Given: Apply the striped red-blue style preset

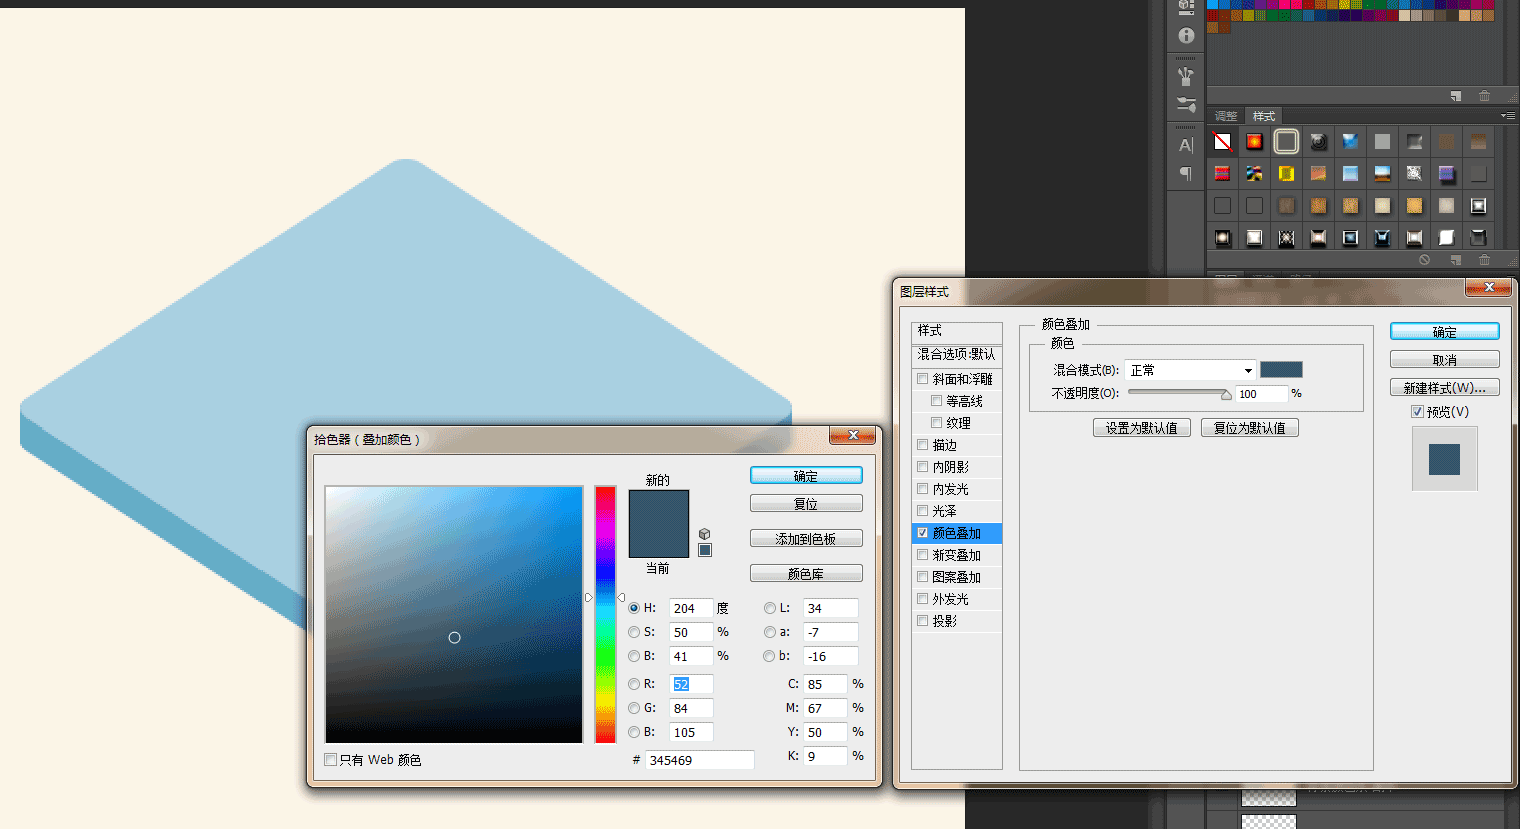Looking at the screenshot, I should 1222,174.
